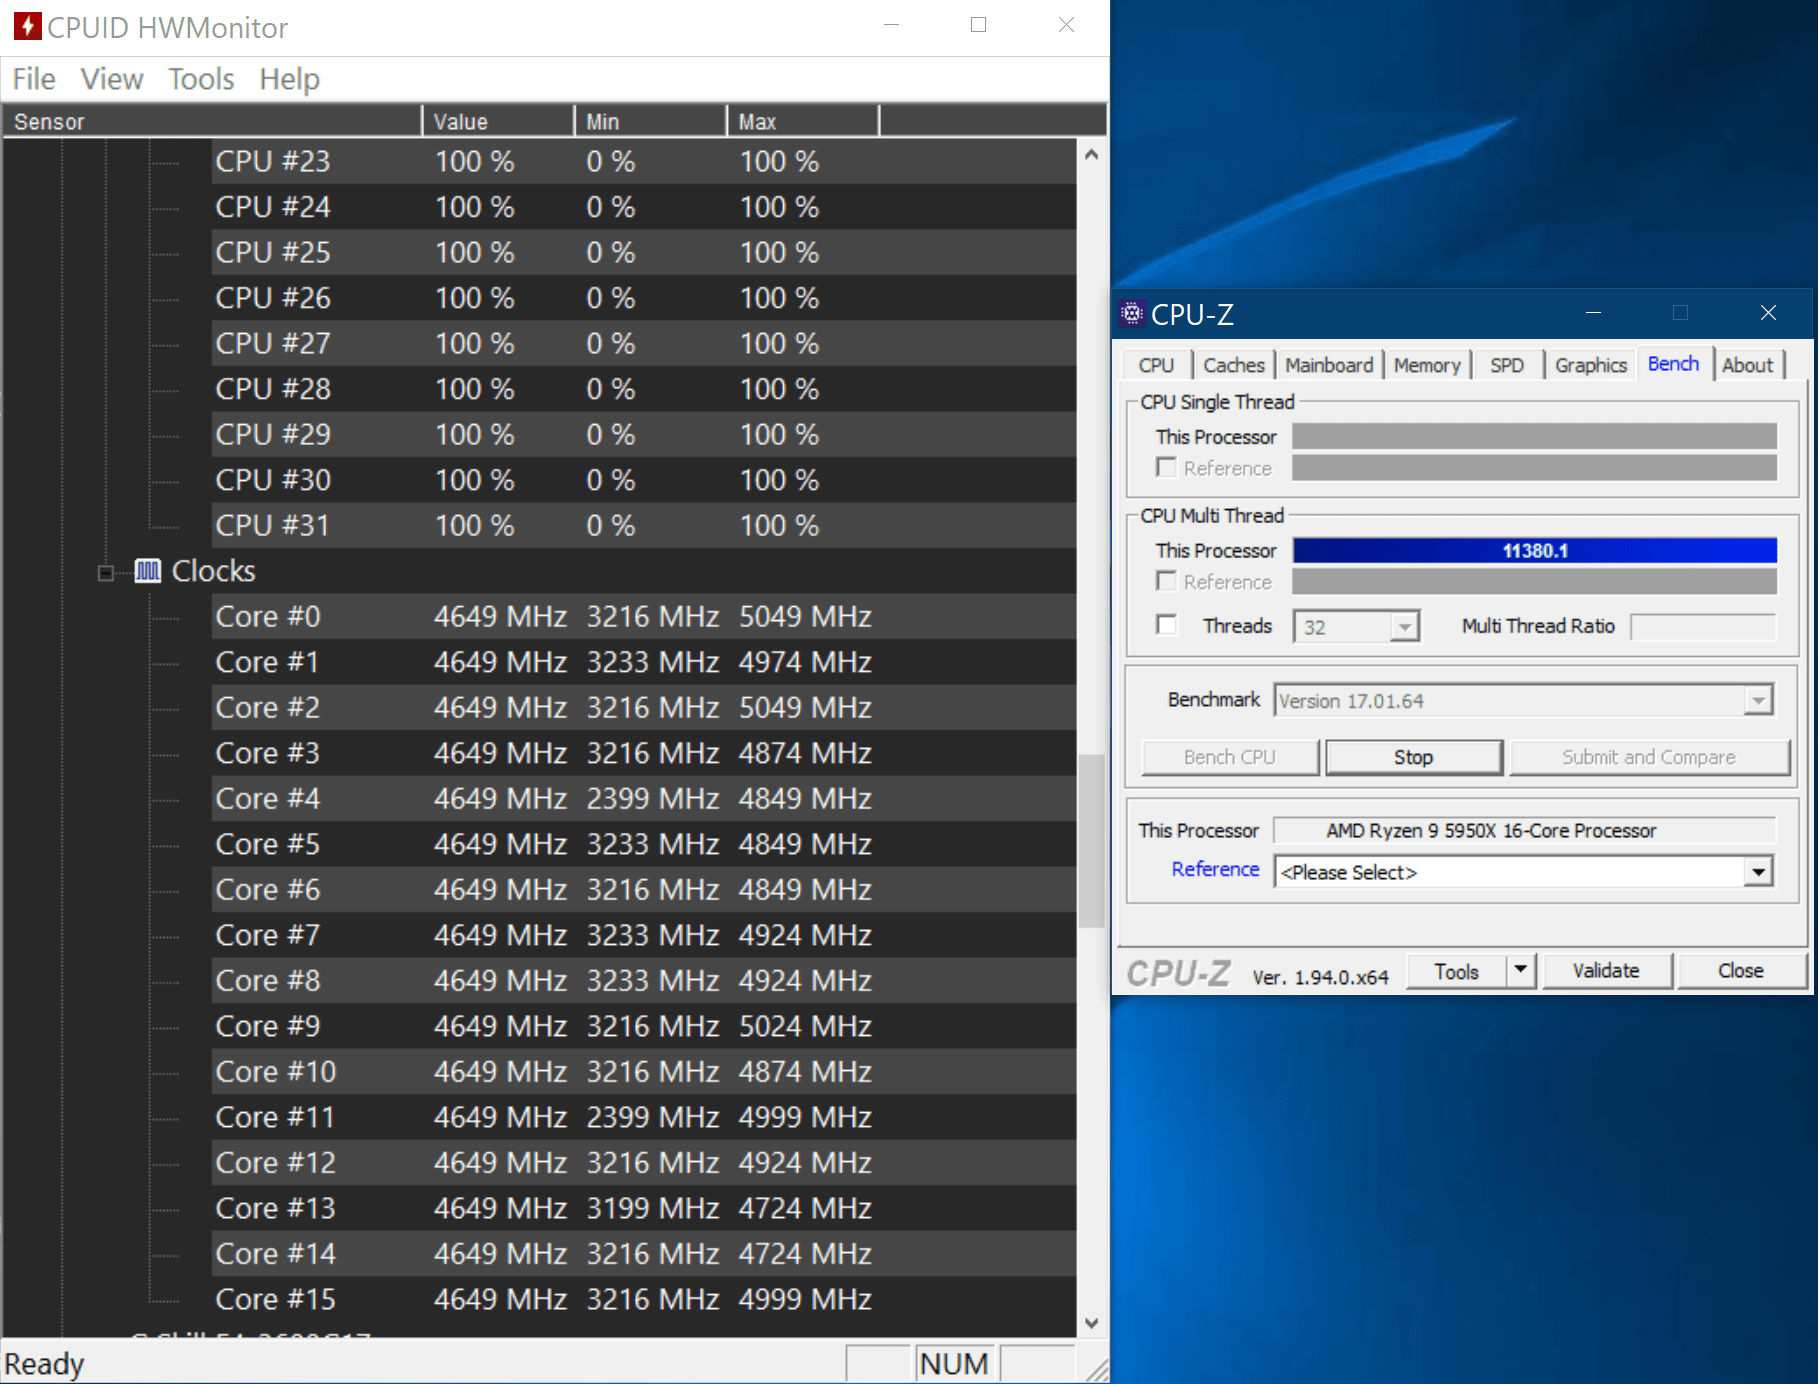Tick the Threads checkbox
Image resolution: width=1818 pixels, height=1384 pixels.
[1166, 625]
